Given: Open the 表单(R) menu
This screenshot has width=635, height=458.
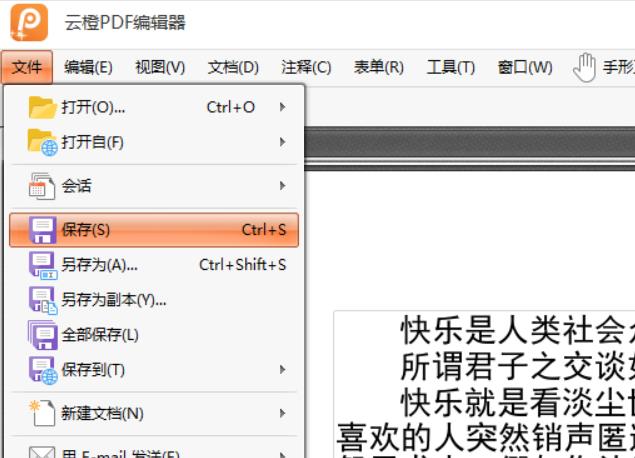Looking at the screenshot, I should pos(379,67).
